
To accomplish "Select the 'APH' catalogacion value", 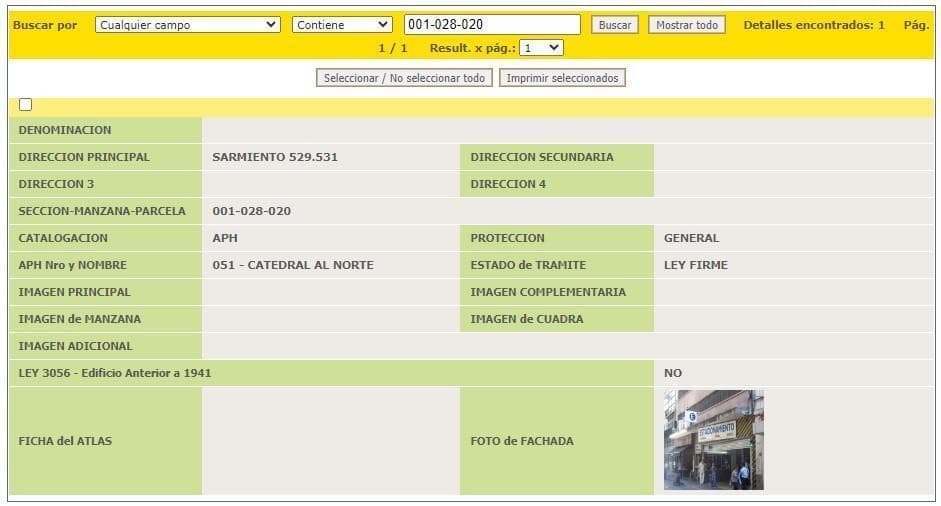I will point(225,238).
